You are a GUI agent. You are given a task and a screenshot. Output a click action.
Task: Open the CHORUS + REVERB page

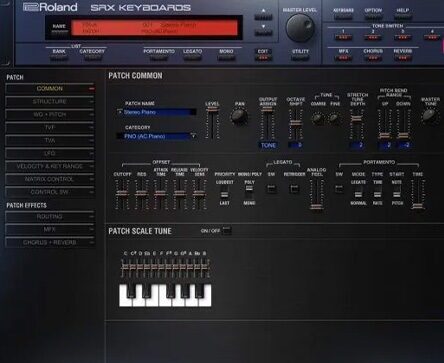click(x=50, y=243)
